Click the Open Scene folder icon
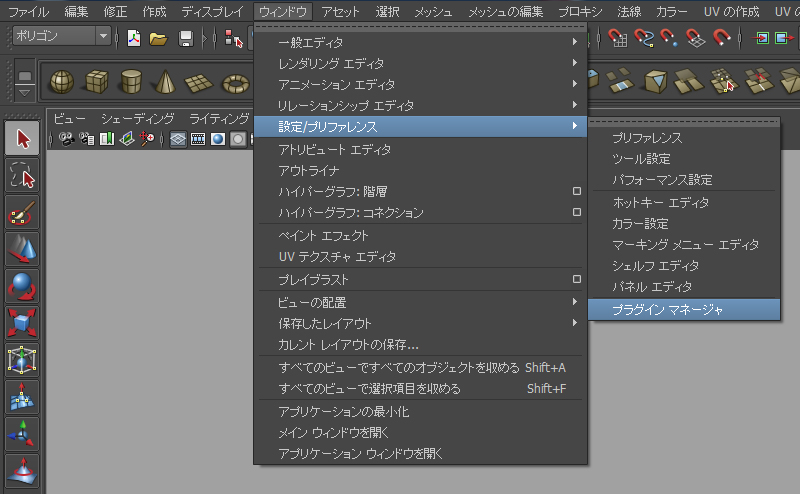 tap(158, 38)
